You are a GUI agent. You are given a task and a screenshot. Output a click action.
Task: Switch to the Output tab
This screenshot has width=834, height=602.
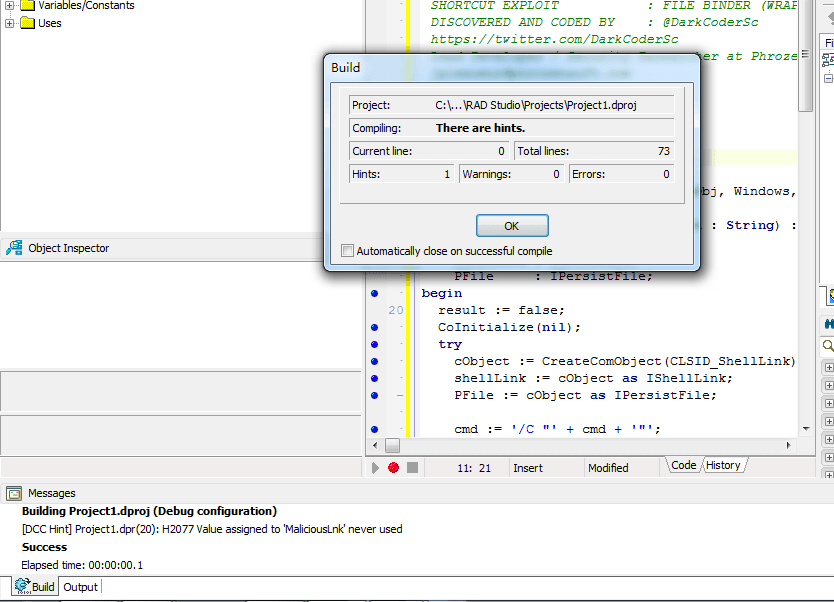tap(80, 587)
